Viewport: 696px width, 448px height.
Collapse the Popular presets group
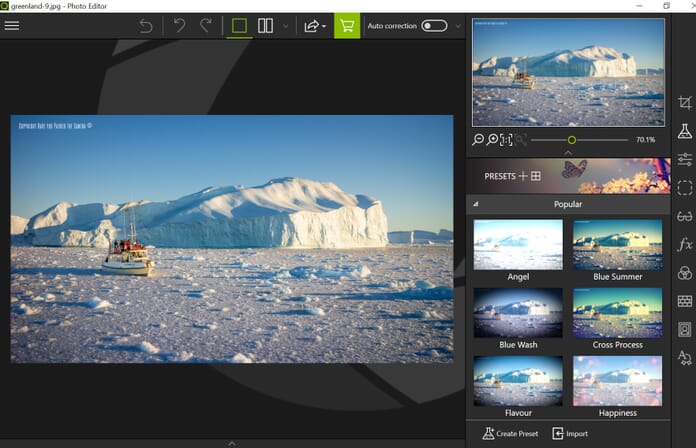(475, 204)
